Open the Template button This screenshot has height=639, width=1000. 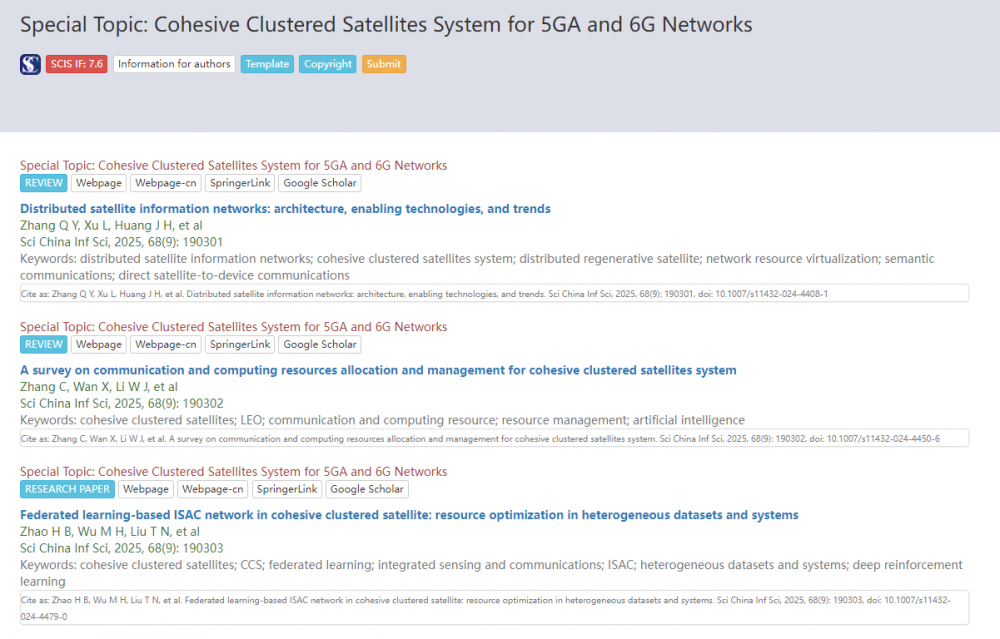(x=267, y=64)
